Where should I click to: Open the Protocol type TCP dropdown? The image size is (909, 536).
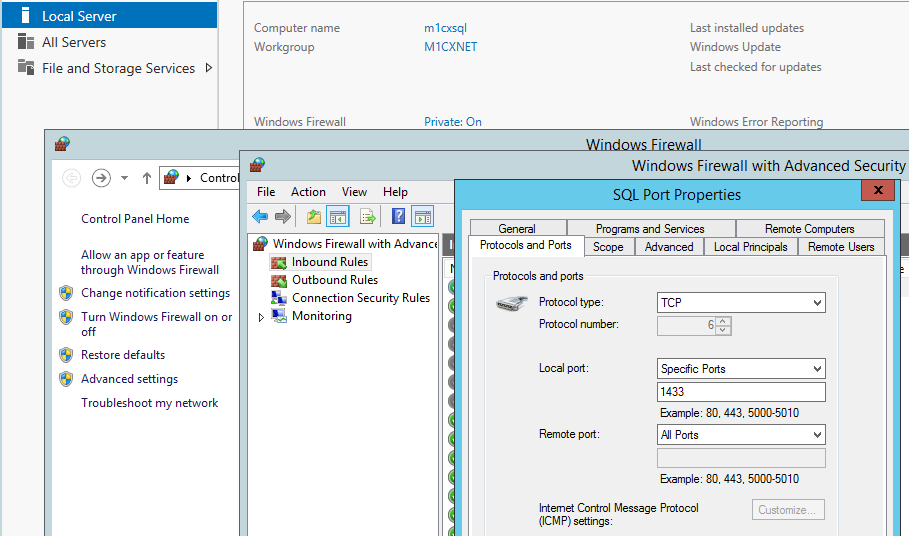[x=741, y=302]
